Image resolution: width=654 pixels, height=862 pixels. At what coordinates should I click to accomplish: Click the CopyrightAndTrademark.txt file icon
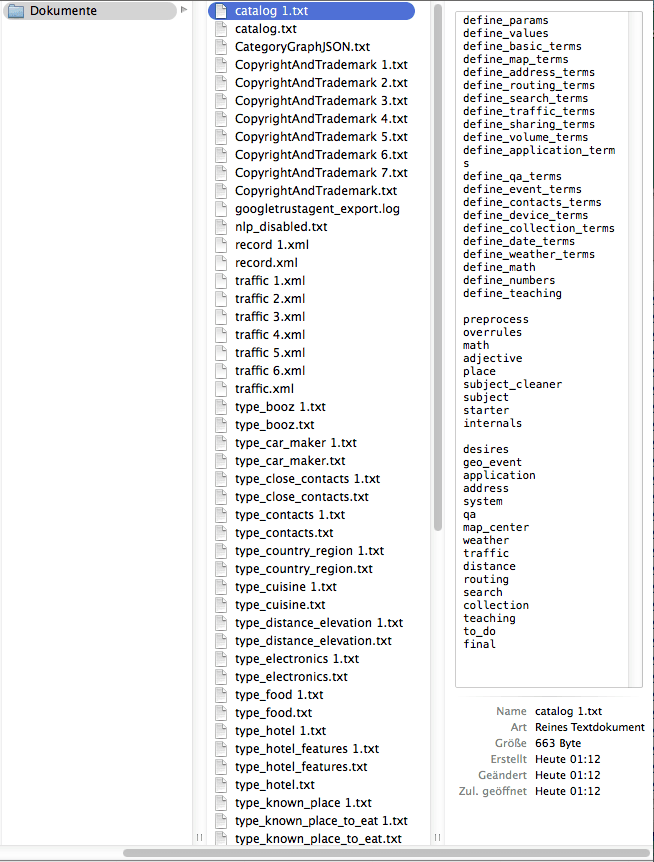[221, 191]
